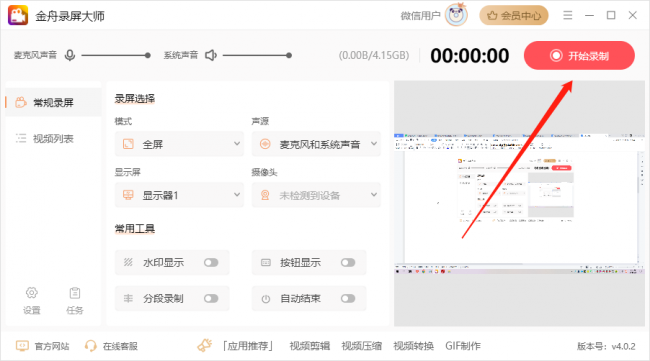This screenshot has width=650, height=361.
Task: Expand the 显示屏 显示器1 dropdown
Action: [x=179, y=195]
